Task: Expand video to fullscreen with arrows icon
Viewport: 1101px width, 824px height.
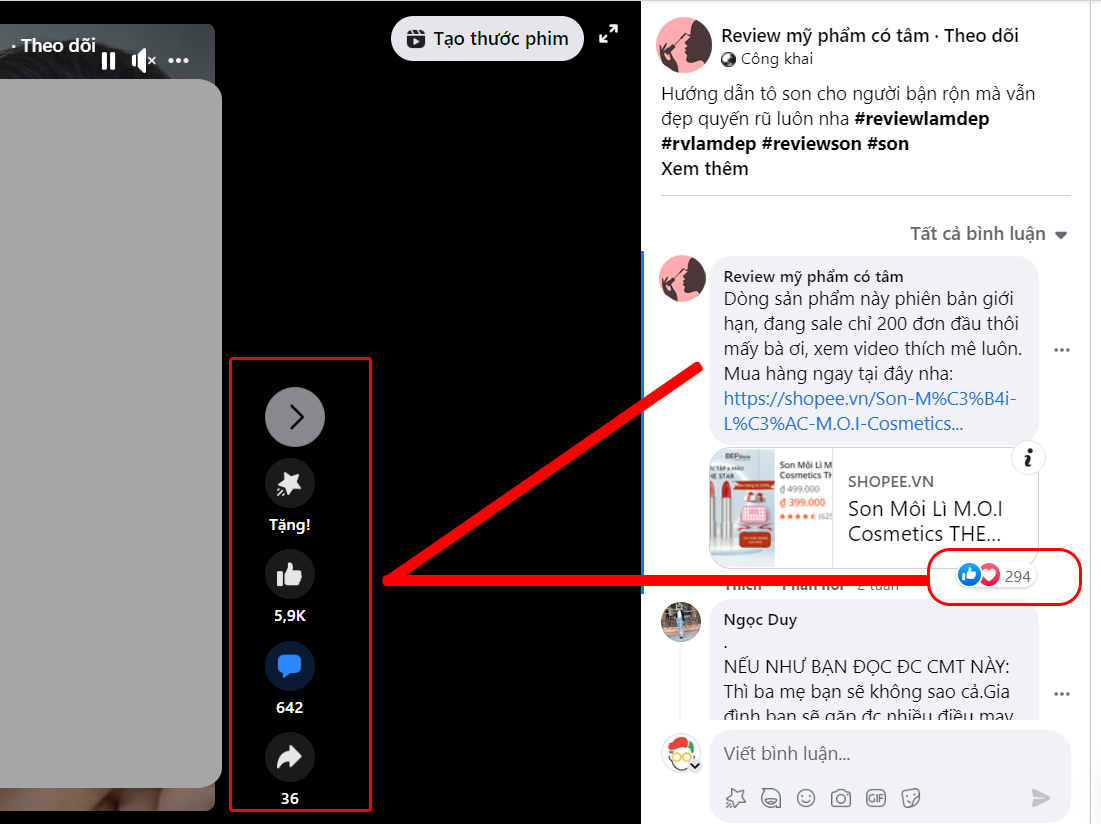Action: [608, 34]
